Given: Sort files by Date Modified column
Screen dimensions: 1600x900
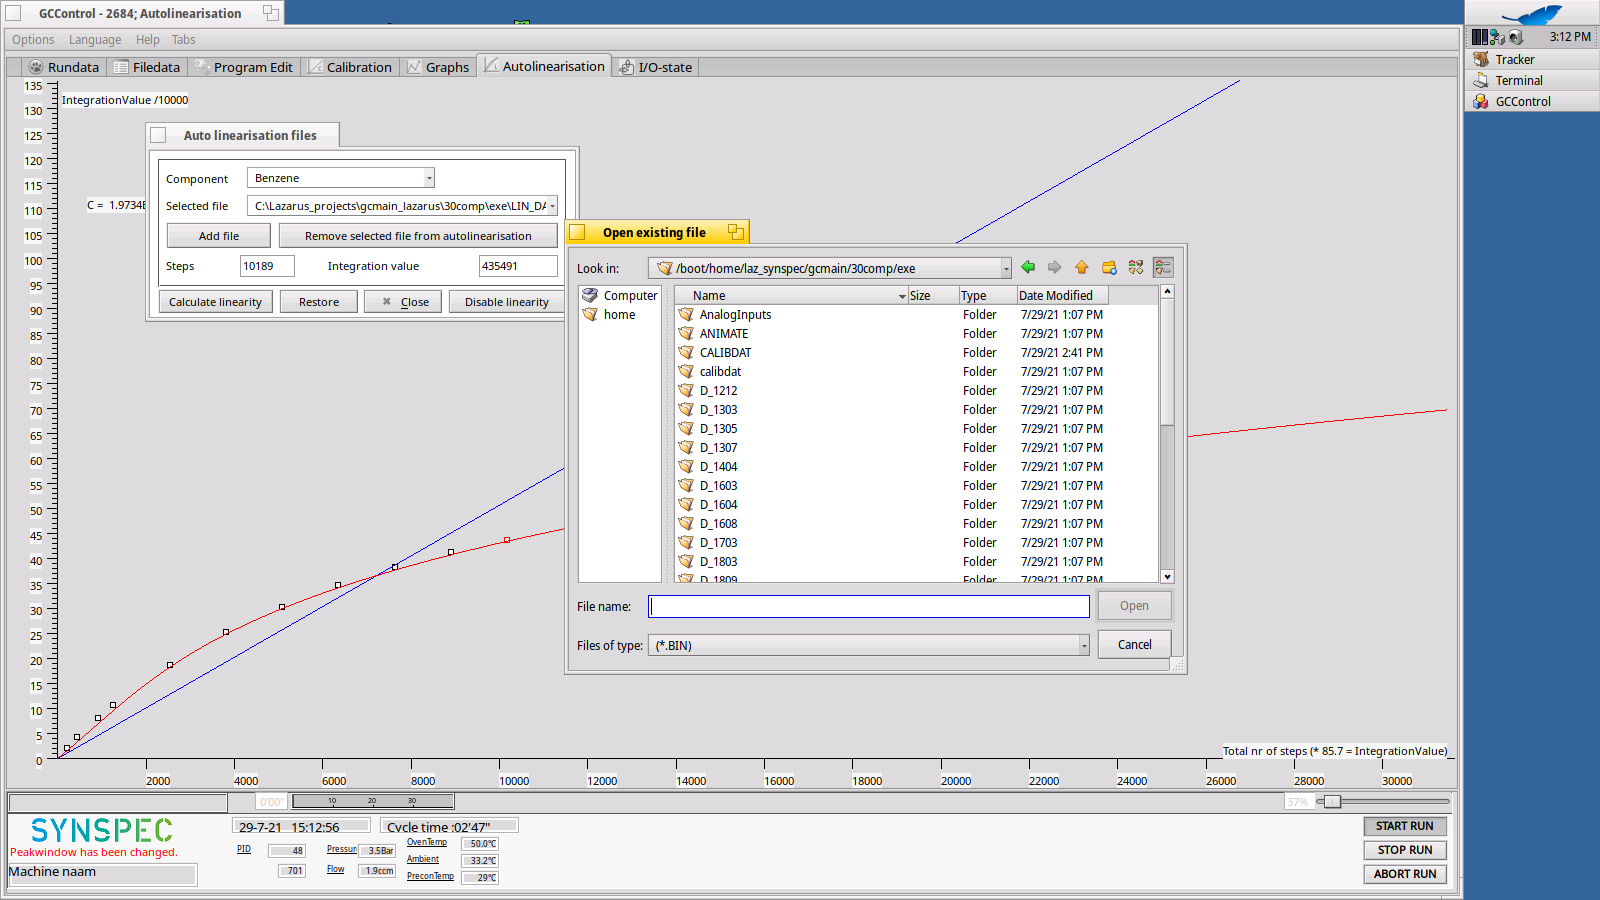Looking at the screenshot, I should click(1062, 296).
